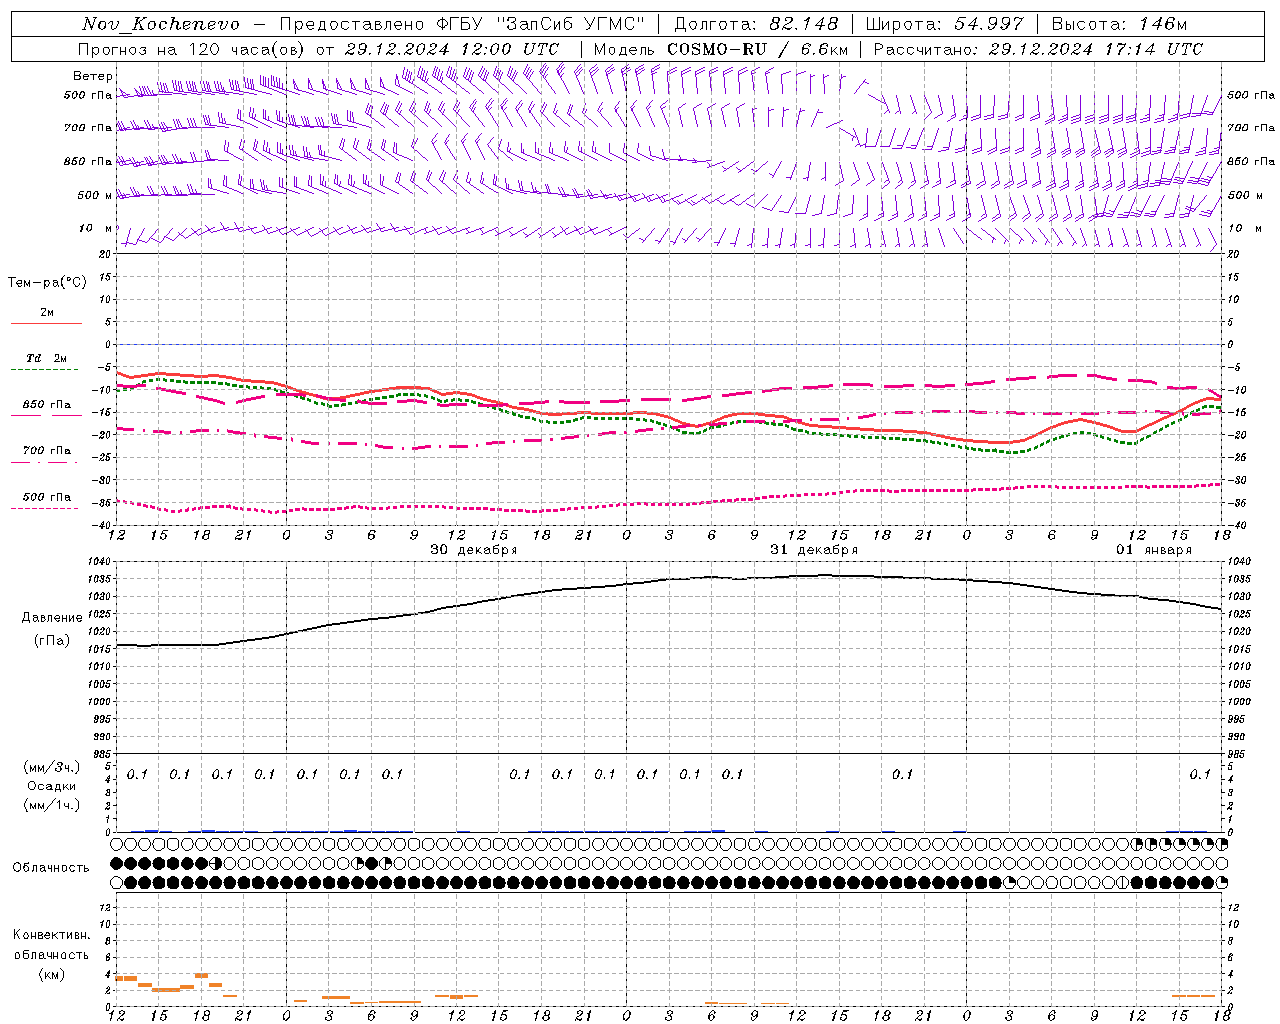Click the "Облачность" cloud cover row label

pyautogui.click(x=51, y=868)
